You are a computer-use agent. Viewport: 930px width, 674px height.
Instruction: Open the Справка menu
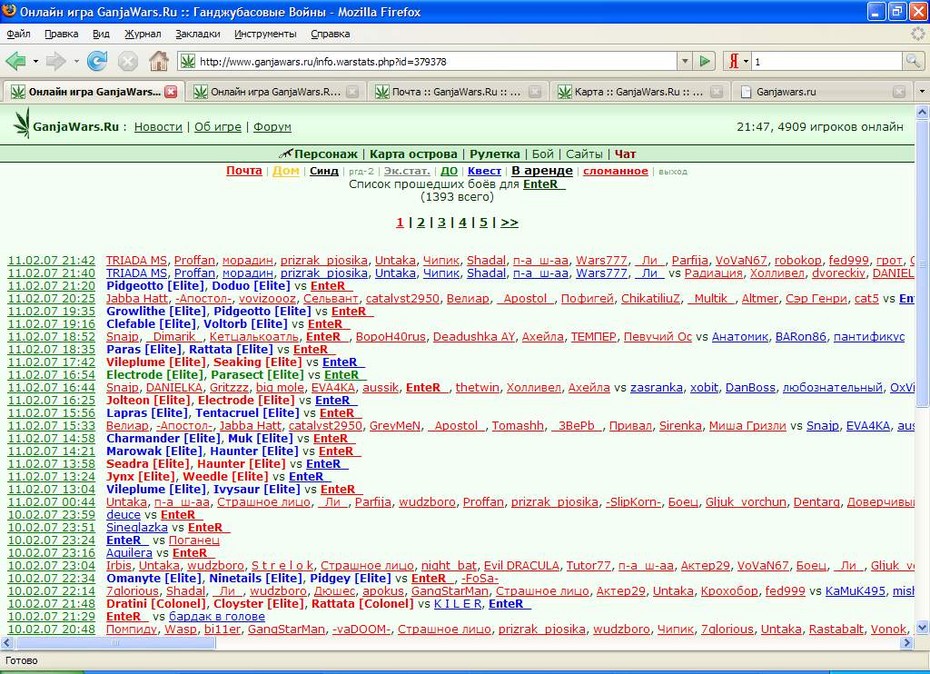click(x=330, y=34)
